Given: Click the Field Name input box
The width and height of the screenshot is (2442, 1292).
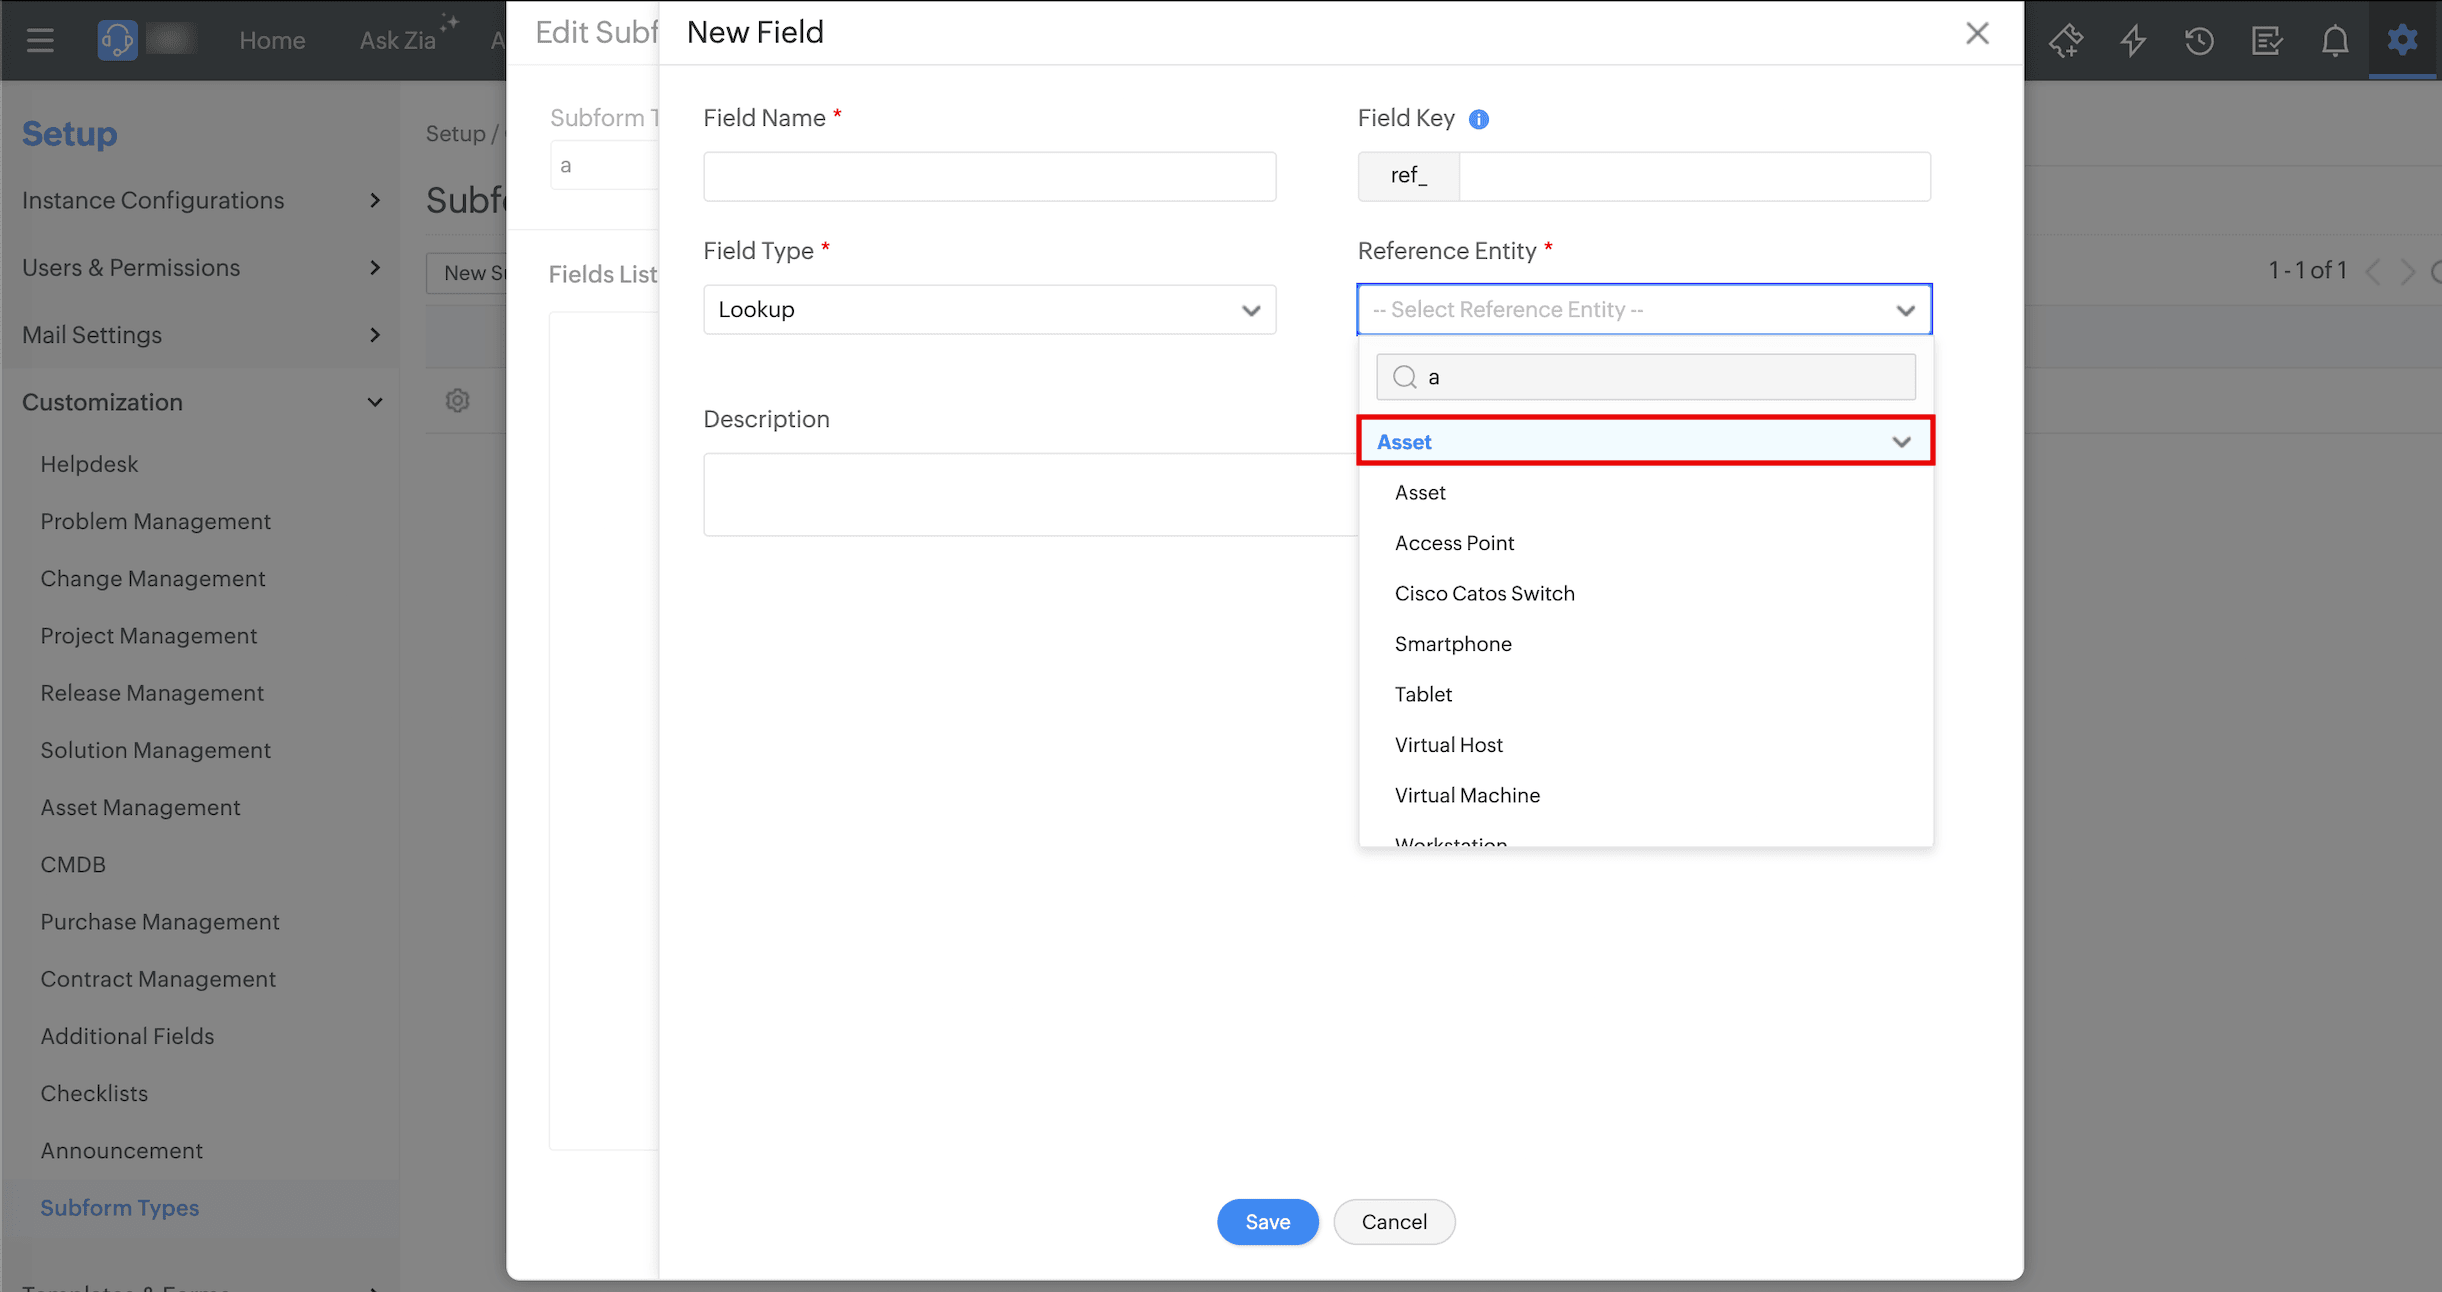Looking at the screenshot, I should point(989,177).
